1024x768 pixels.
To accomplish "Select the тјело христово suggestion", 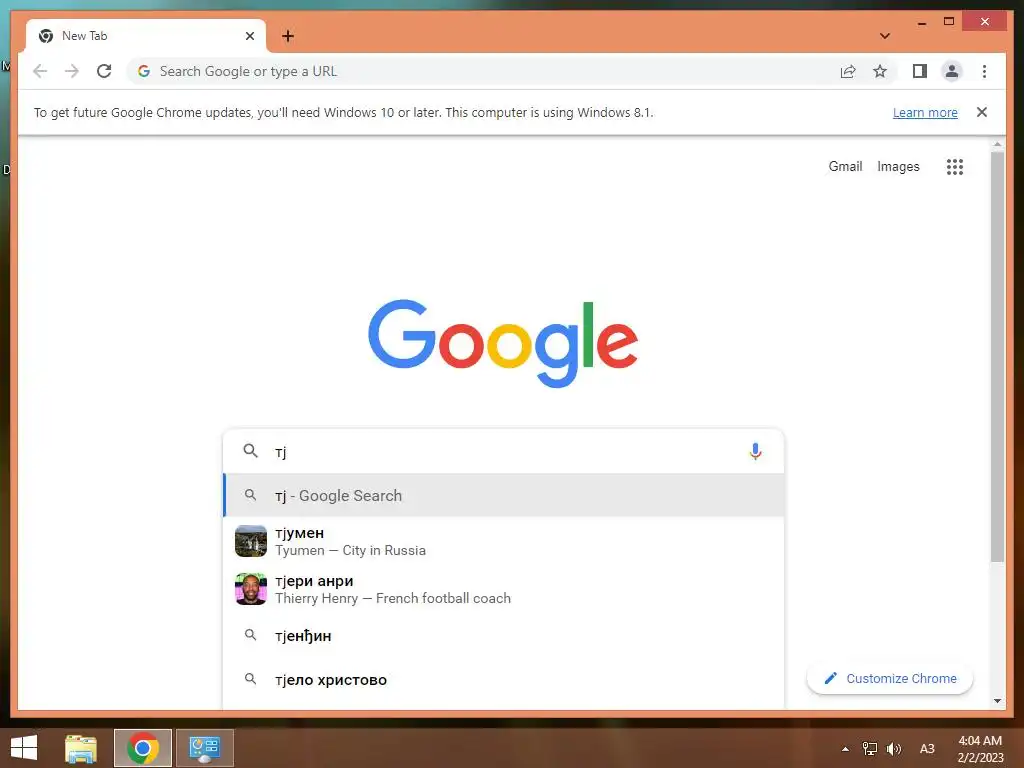I will click(x=503, y=680).
